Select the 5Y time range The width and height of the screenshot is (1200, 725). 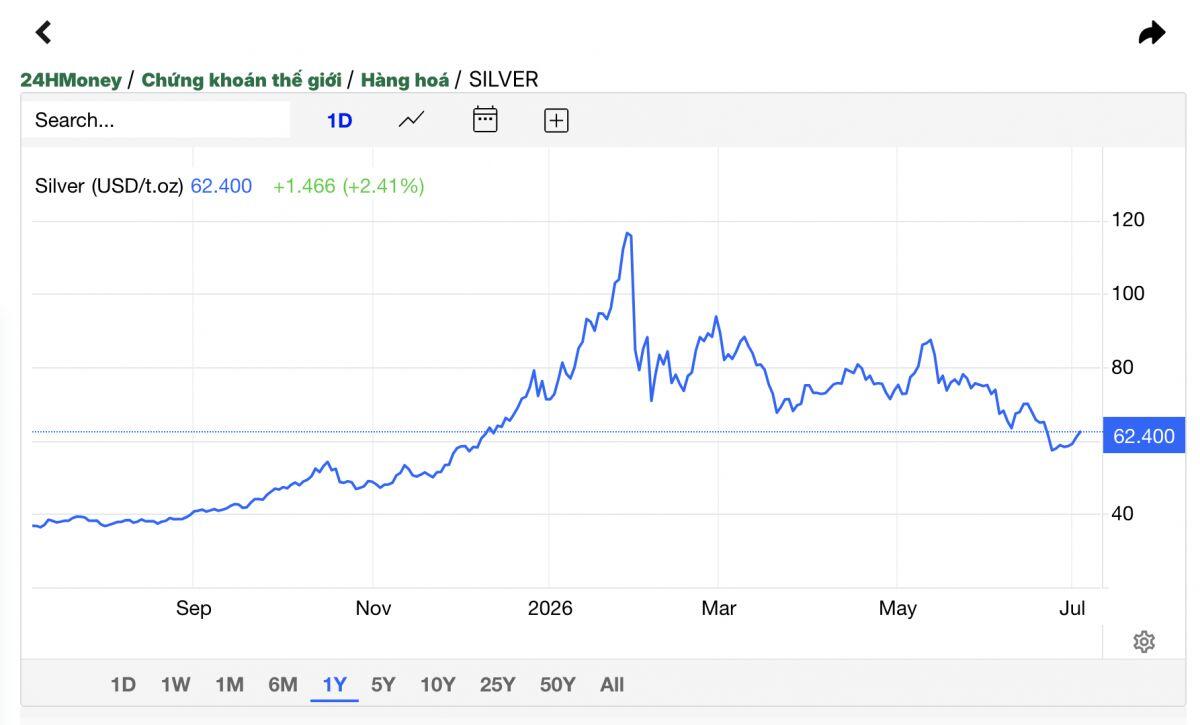(383, 685)
